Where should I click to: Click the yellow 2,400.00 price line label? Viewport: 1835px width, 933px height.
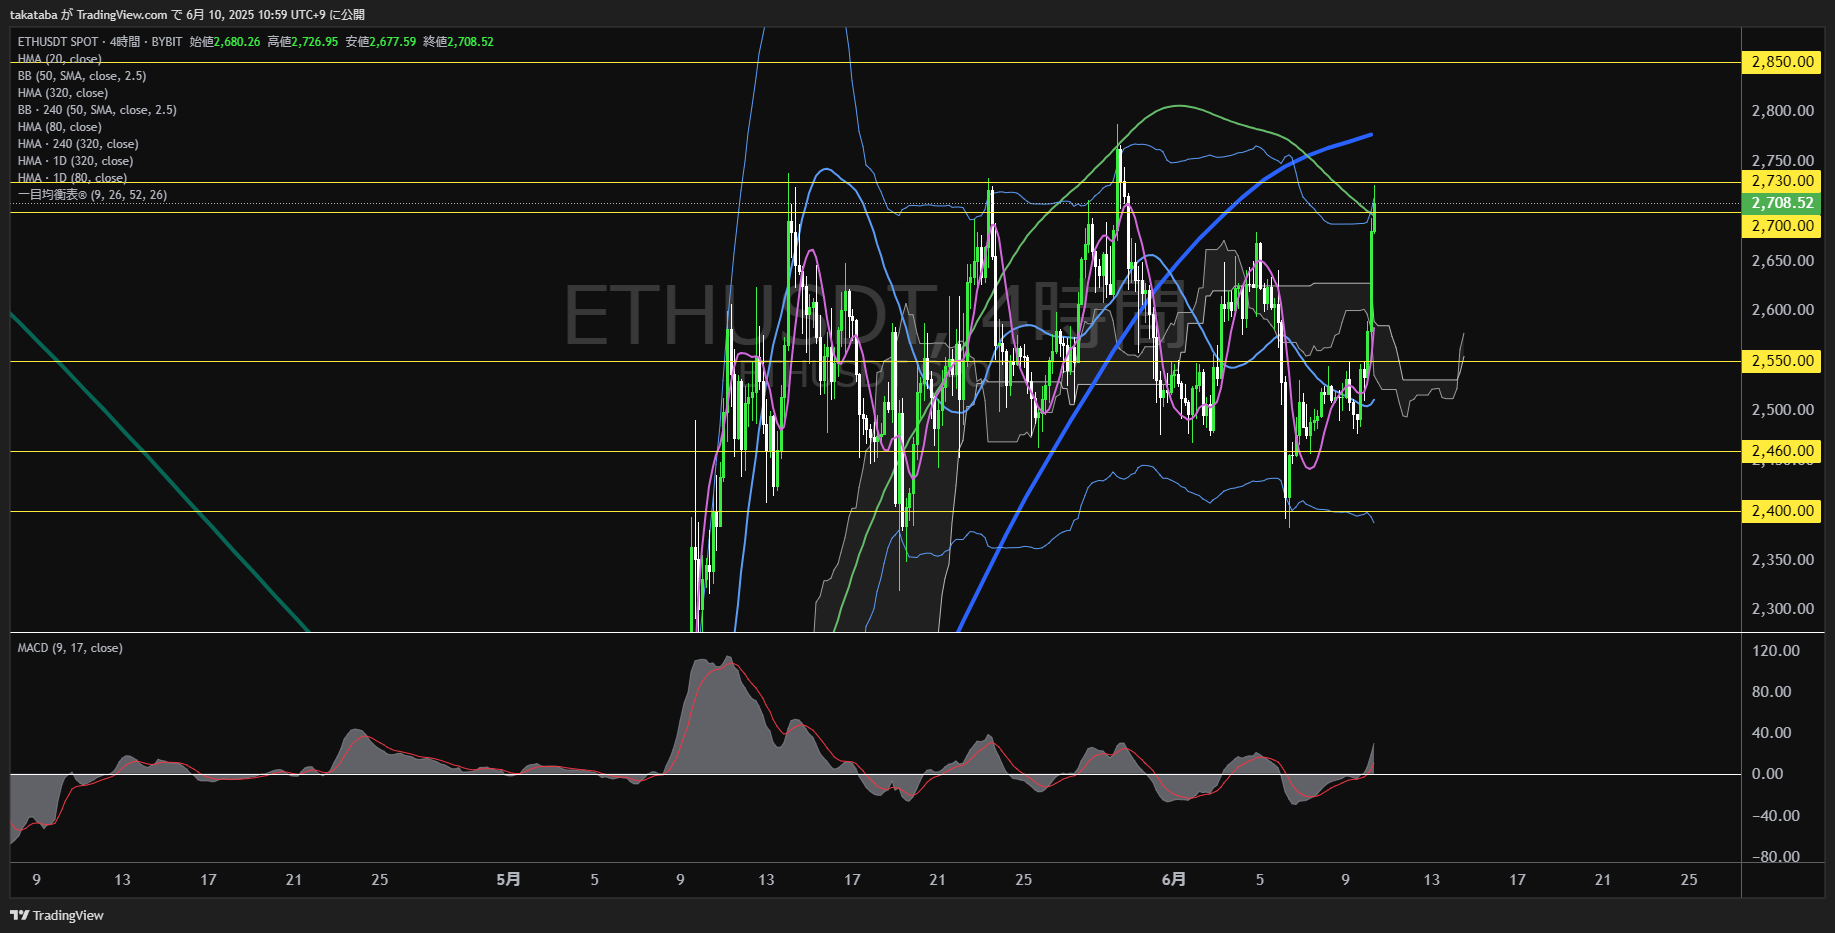[x=1783, y=511]
